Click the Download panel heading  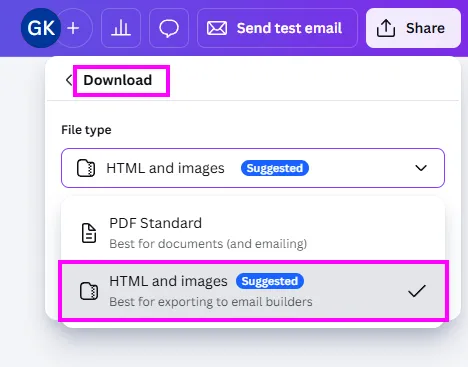(118, 80)
